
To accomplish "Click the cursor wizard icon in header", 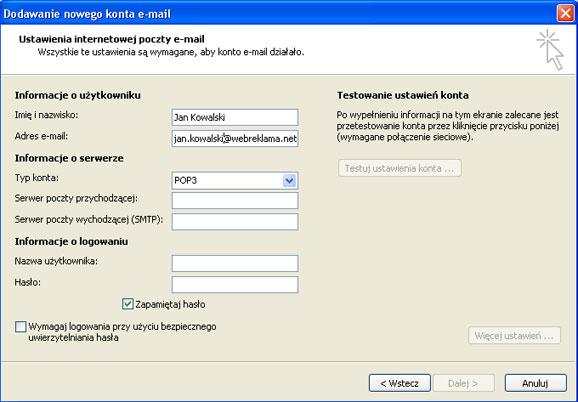I will pos(550,50).
